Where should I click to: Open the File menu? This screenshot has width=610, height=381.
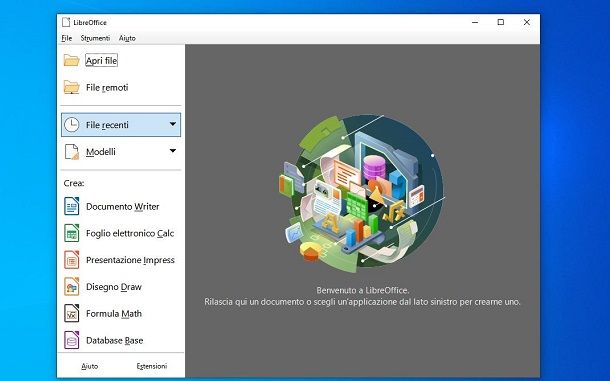click(67, 38)
